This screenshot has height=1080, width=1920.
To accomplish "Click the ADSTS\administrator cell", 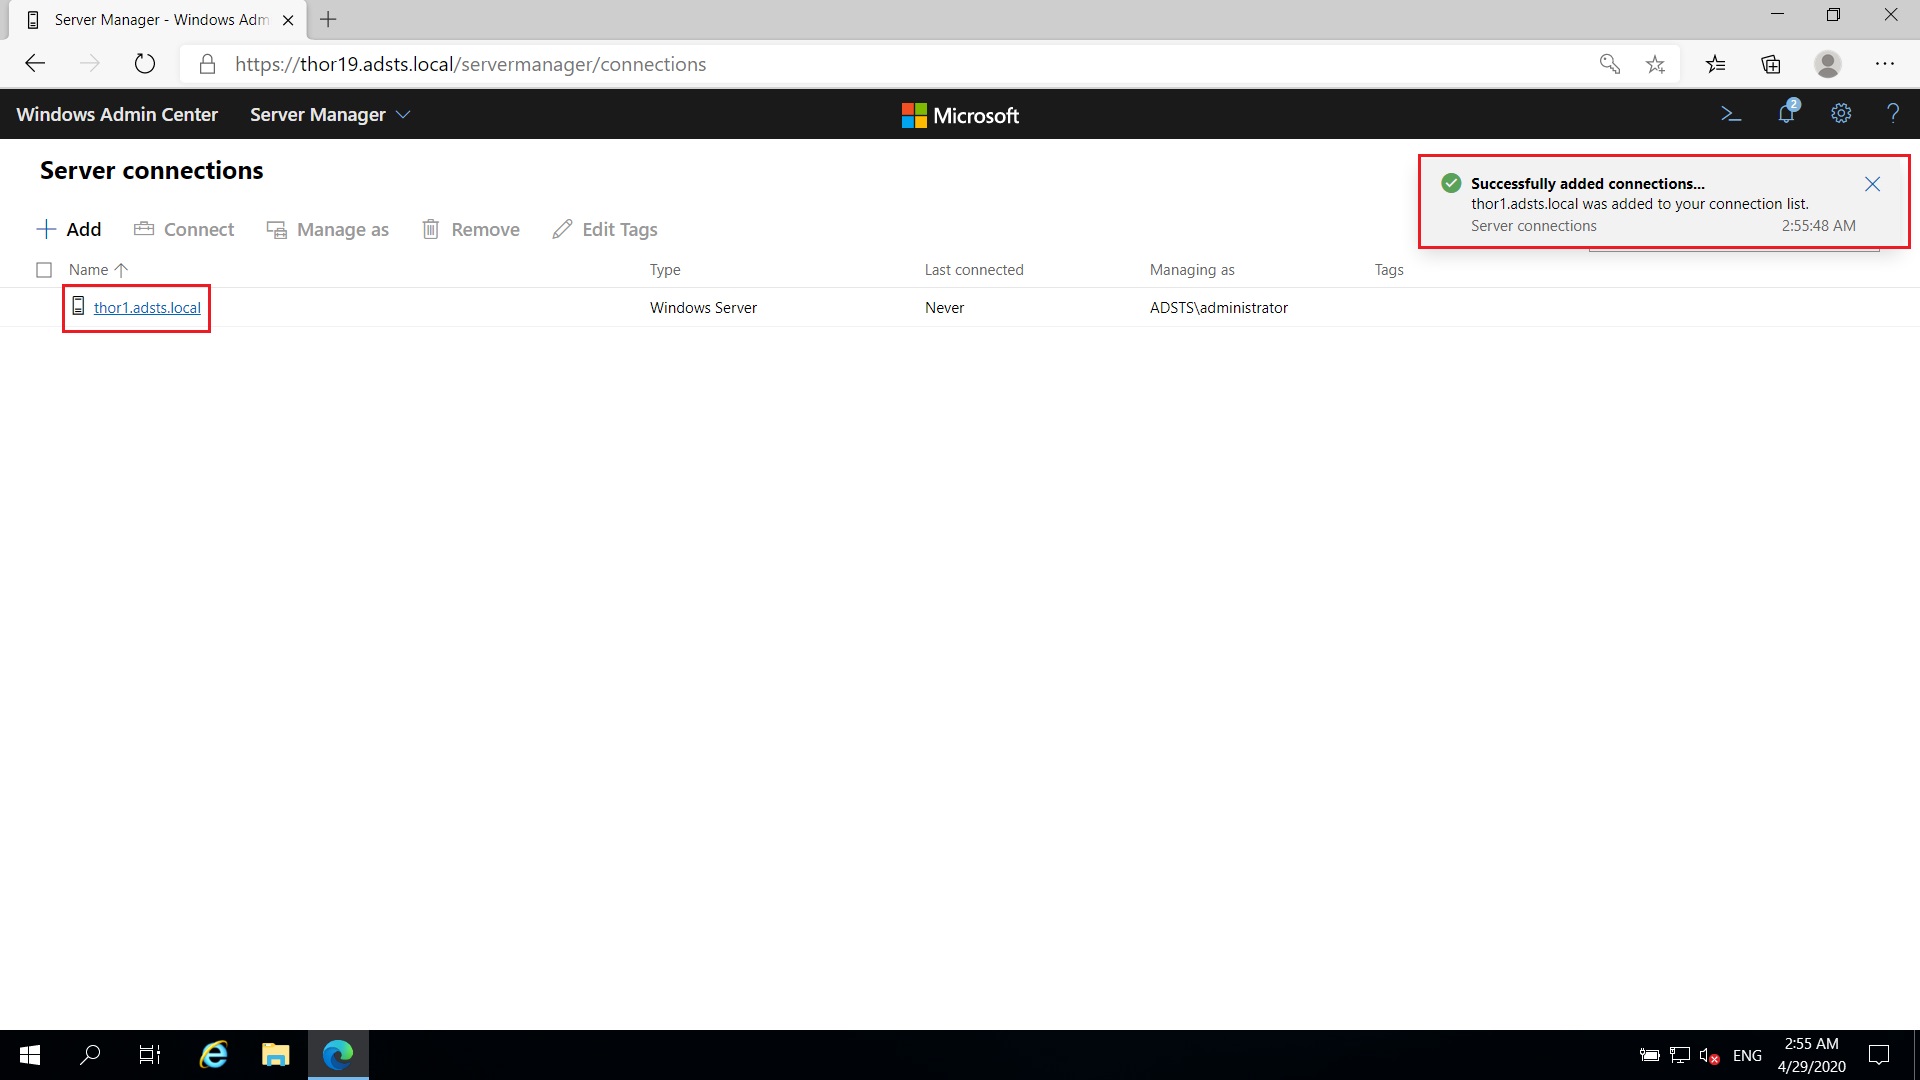I will coord(1219,308).
